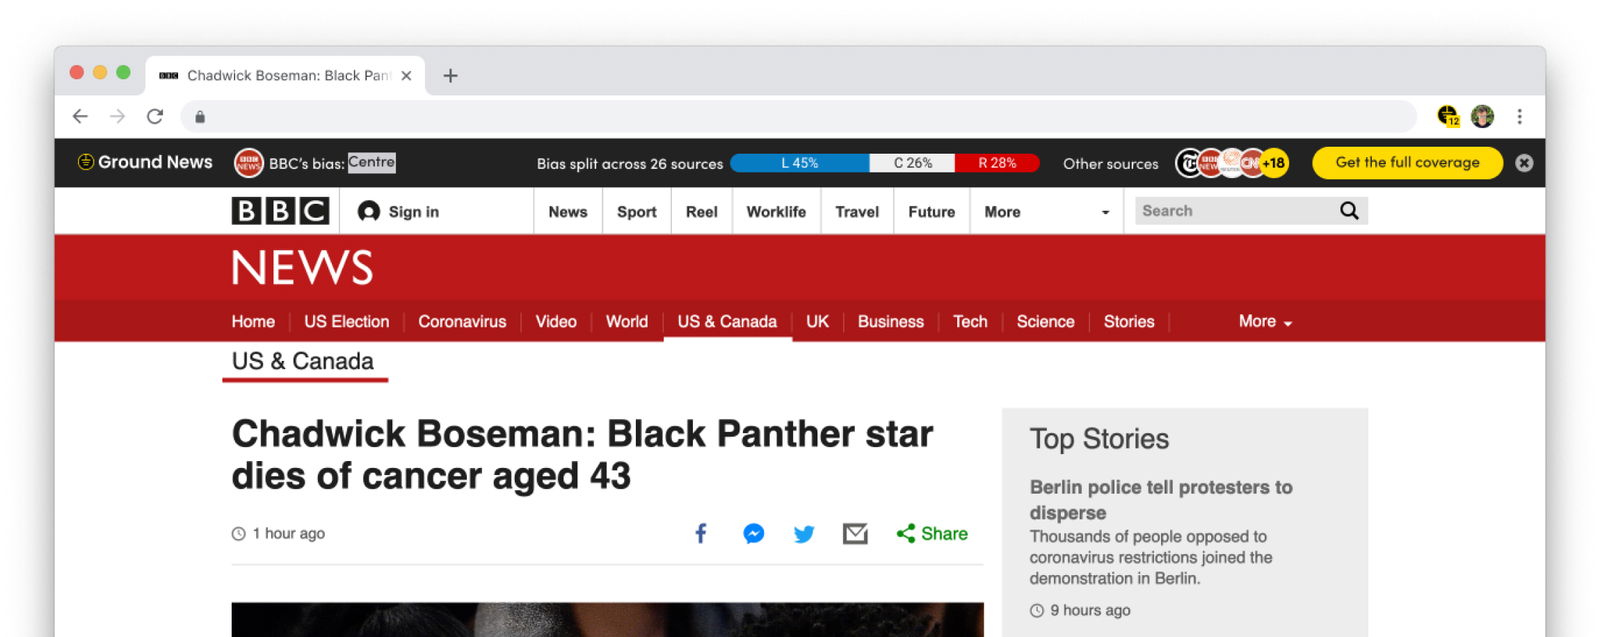Screen dimensions: 1600x637
Task: Open the US Election section
Action: coord(346,322)
